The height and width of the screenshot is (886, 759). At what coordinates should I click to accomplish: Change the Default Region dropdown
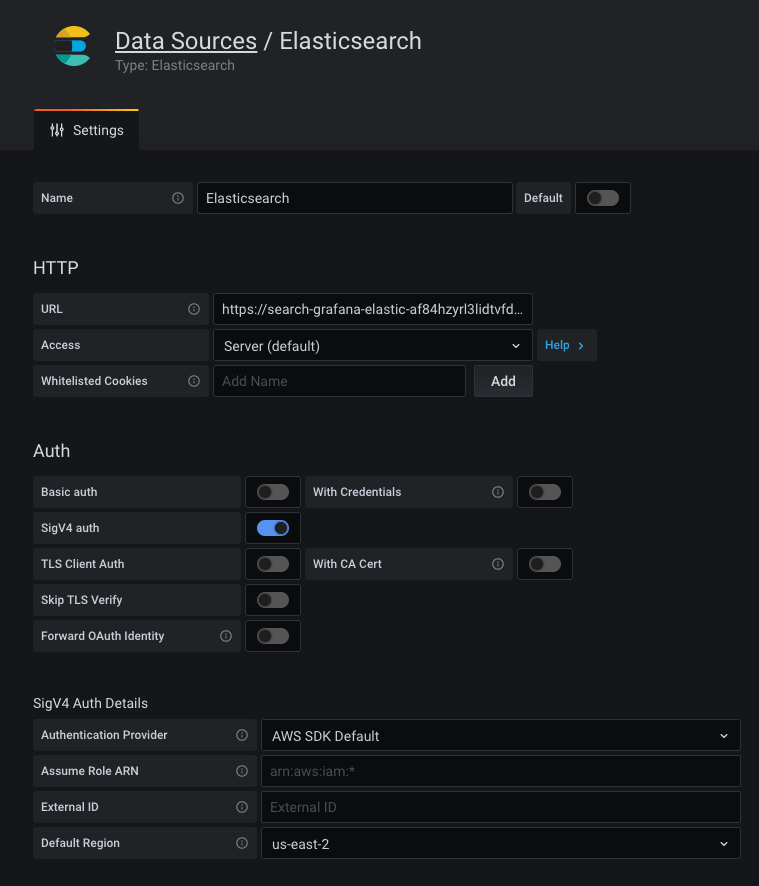tap(500, 842)
